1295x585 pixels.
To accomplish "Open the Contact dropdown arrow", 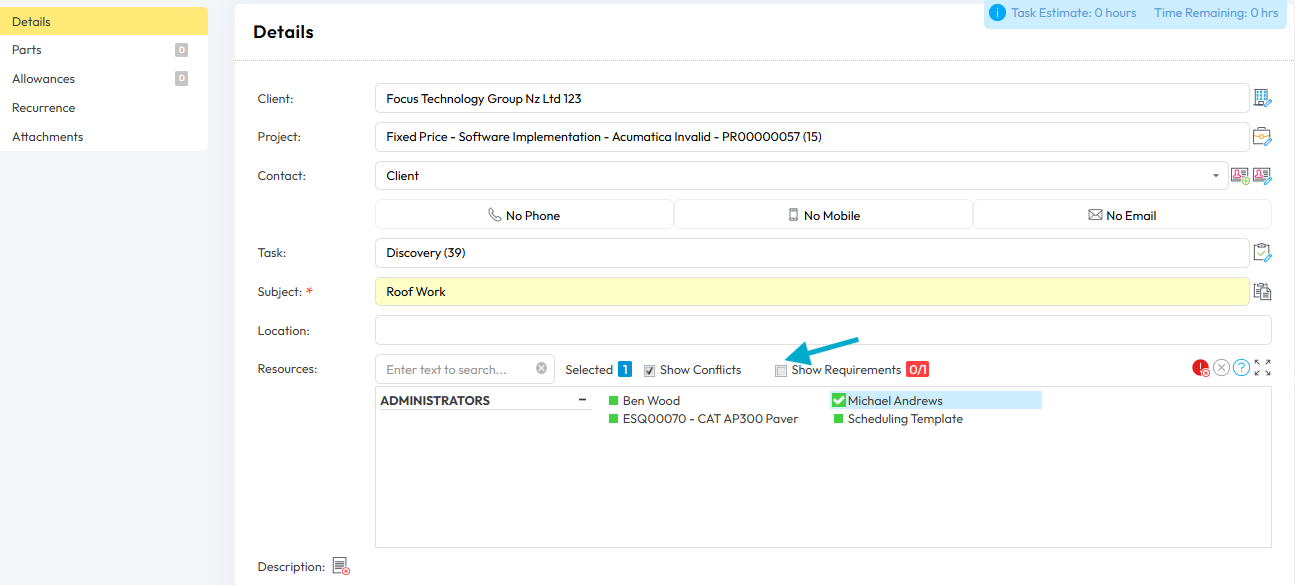I will pyautogui.click(x=1216, y=176).
